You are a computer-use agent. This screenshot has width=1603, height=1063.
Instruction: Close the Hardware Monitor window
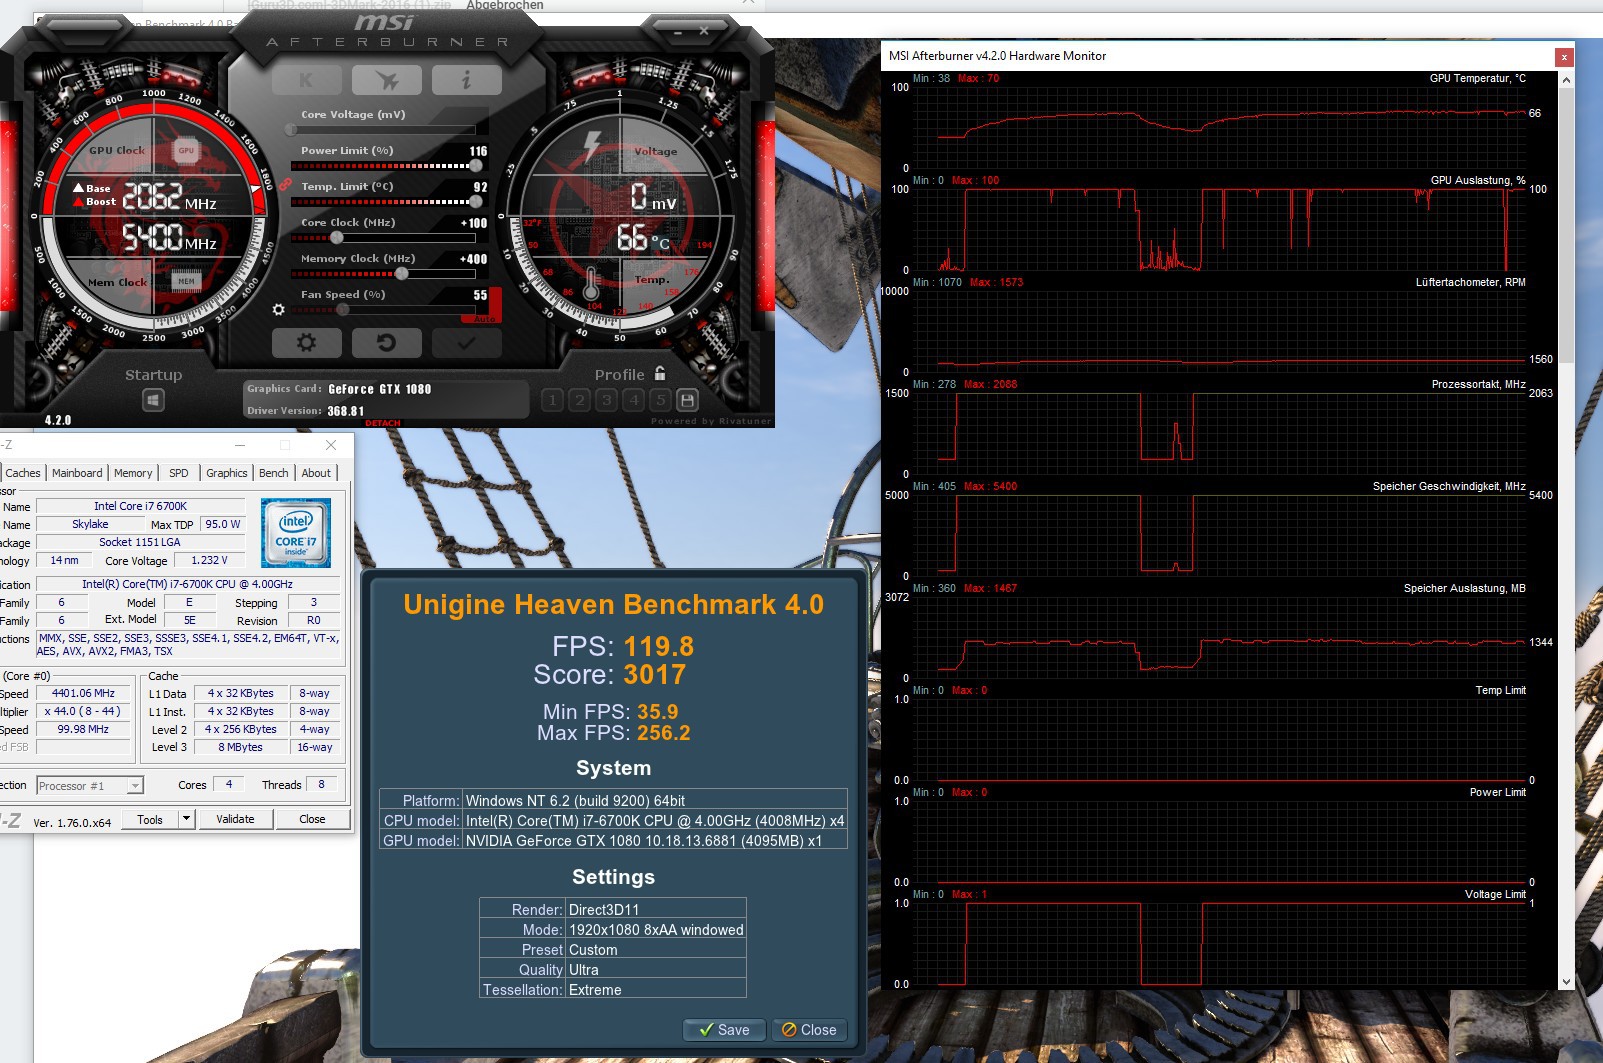click(1565, 57)
